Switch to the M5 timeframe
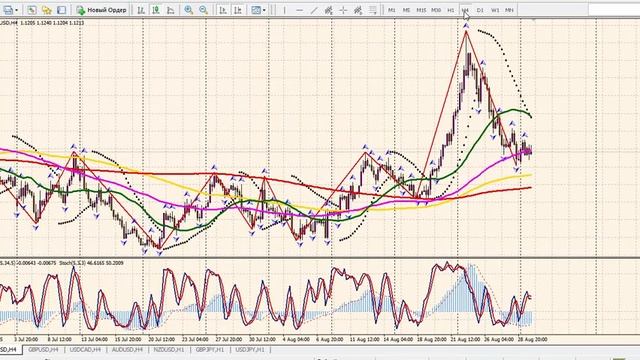Viewport: 640px width, 360px height. click(406, 10)
